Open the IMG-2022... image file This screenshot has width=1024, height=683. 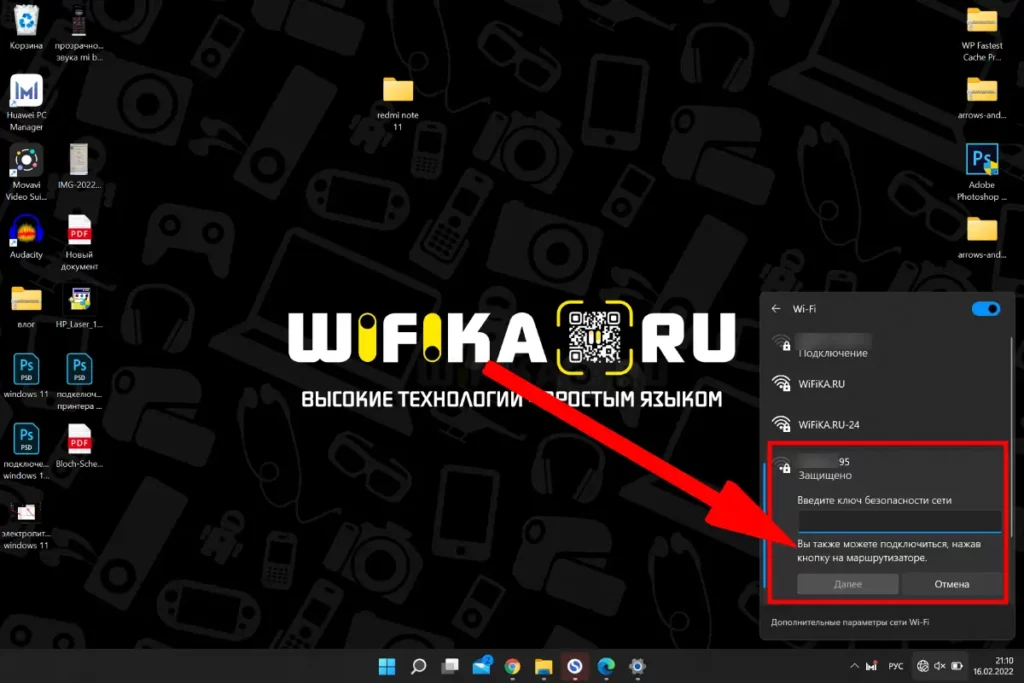coord(79,167)
